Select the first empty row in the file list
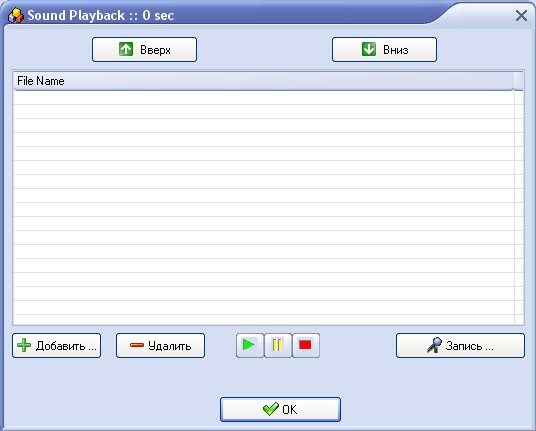536x431 pixels. [x=264, y=98]
